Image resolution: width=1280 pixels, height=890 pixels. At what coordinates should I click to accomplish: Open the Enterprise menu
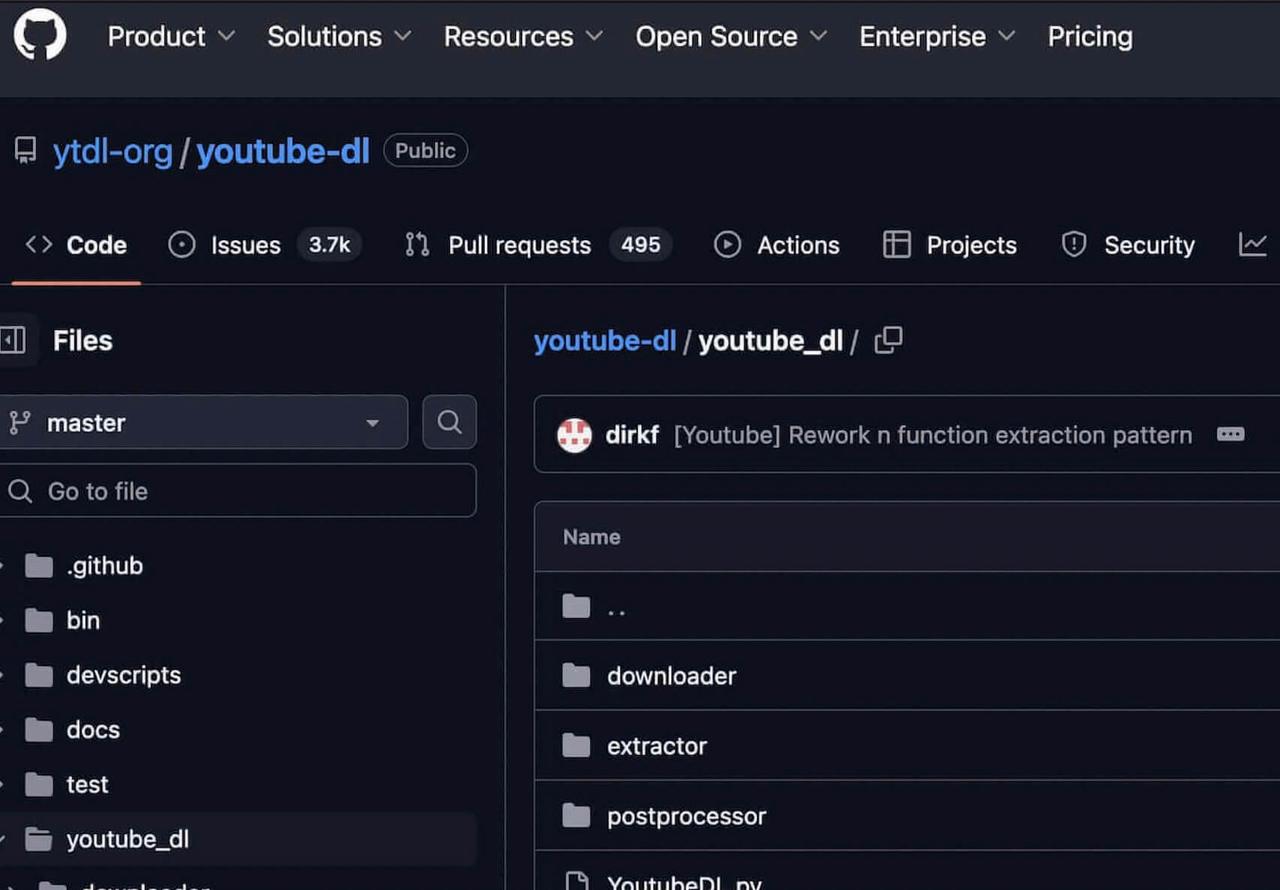[937, 37]
